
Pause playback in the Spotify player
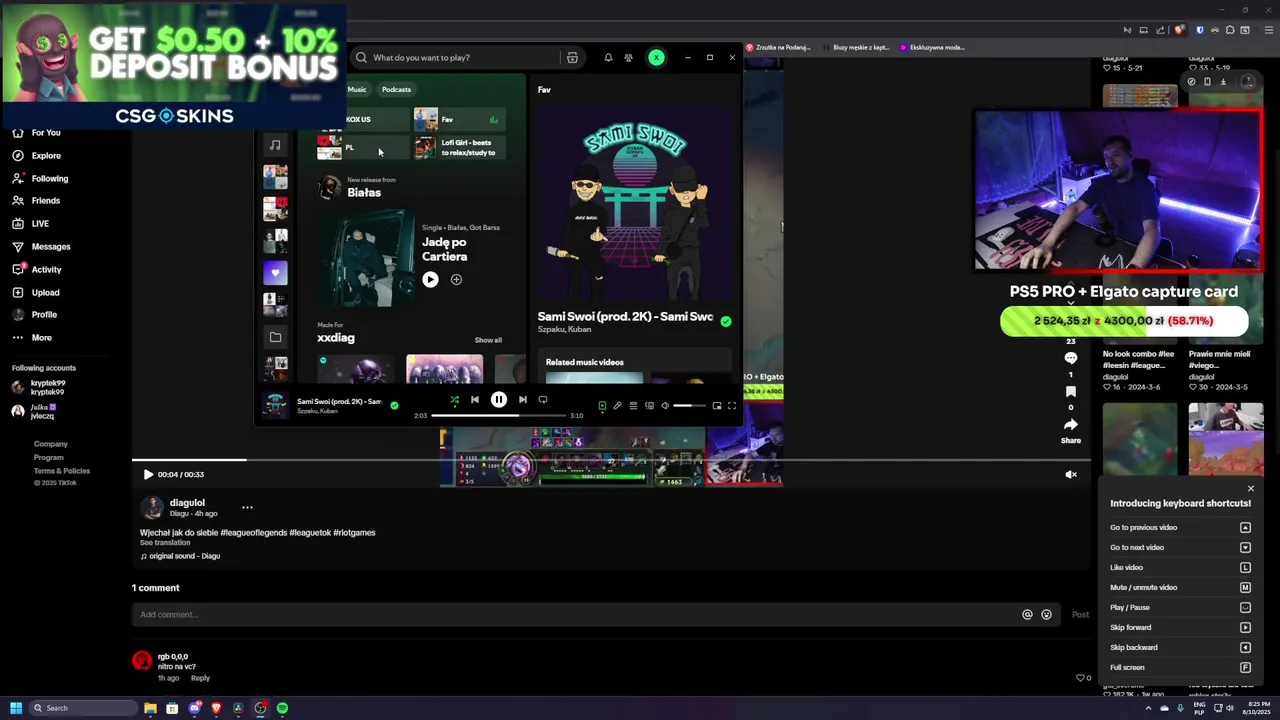(x=499, y=400)
